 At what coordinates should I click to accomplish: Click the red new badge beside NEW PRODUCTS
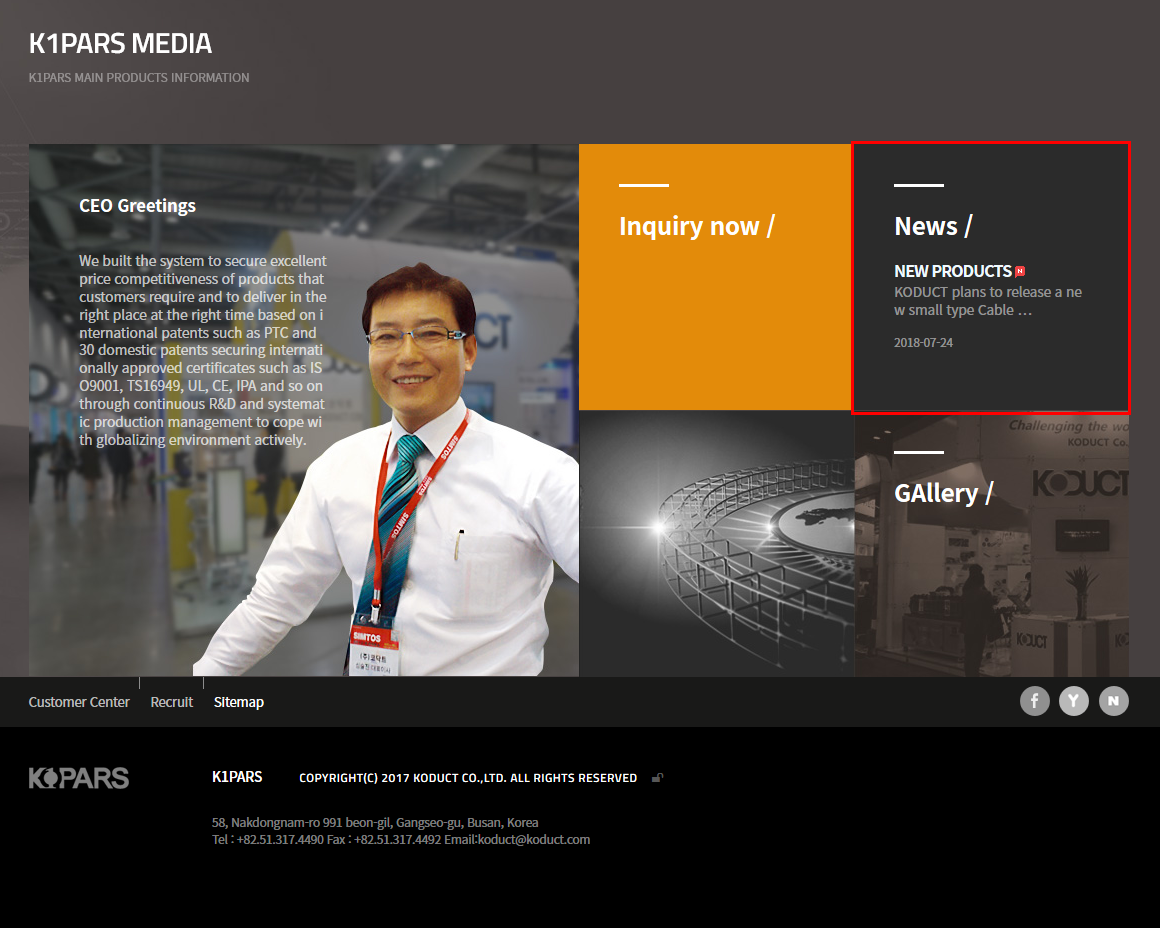tap(1020, 271)
